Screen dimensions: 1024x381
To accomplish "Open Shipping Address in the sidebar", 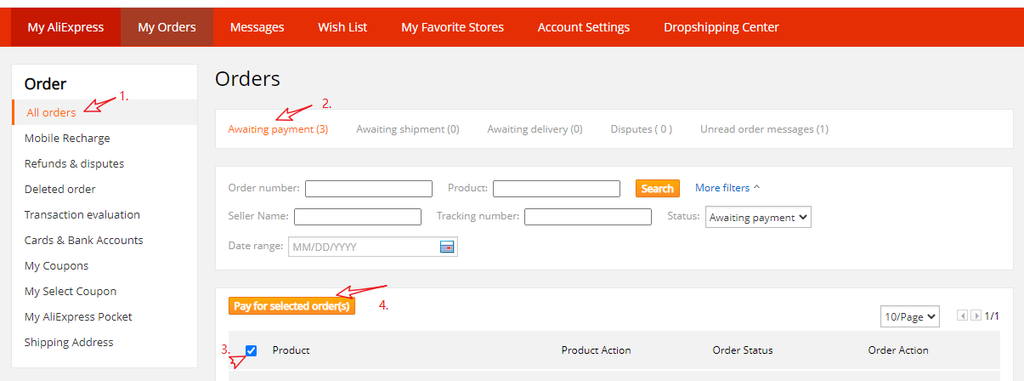I will click(69, 342).
